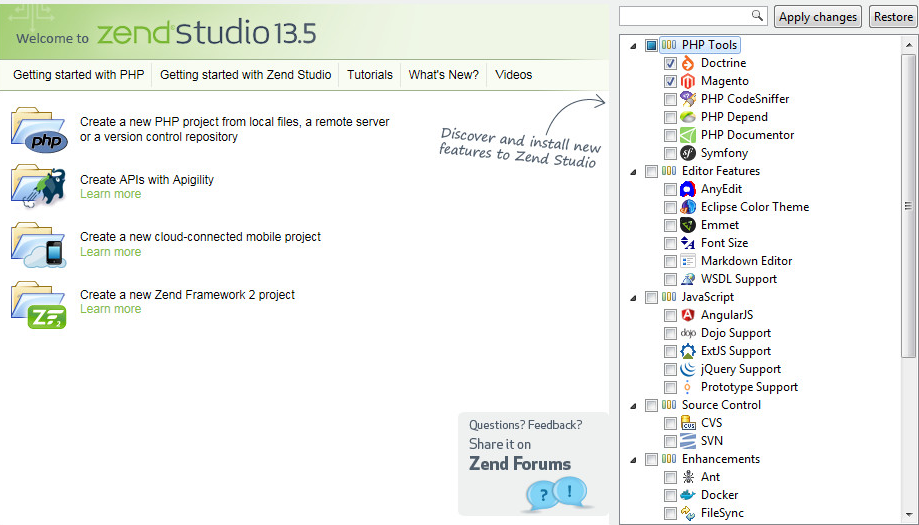
Task: Switch to the Tutorials tab
Action: tap(370, 75)
